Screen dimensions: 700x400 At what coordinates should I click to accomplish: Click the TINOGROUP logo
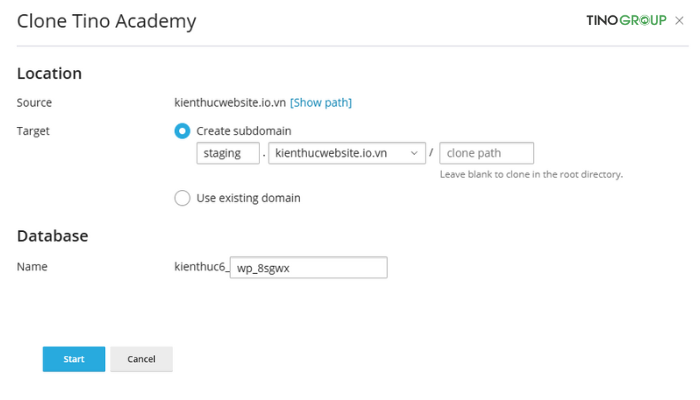pos(626,20)
